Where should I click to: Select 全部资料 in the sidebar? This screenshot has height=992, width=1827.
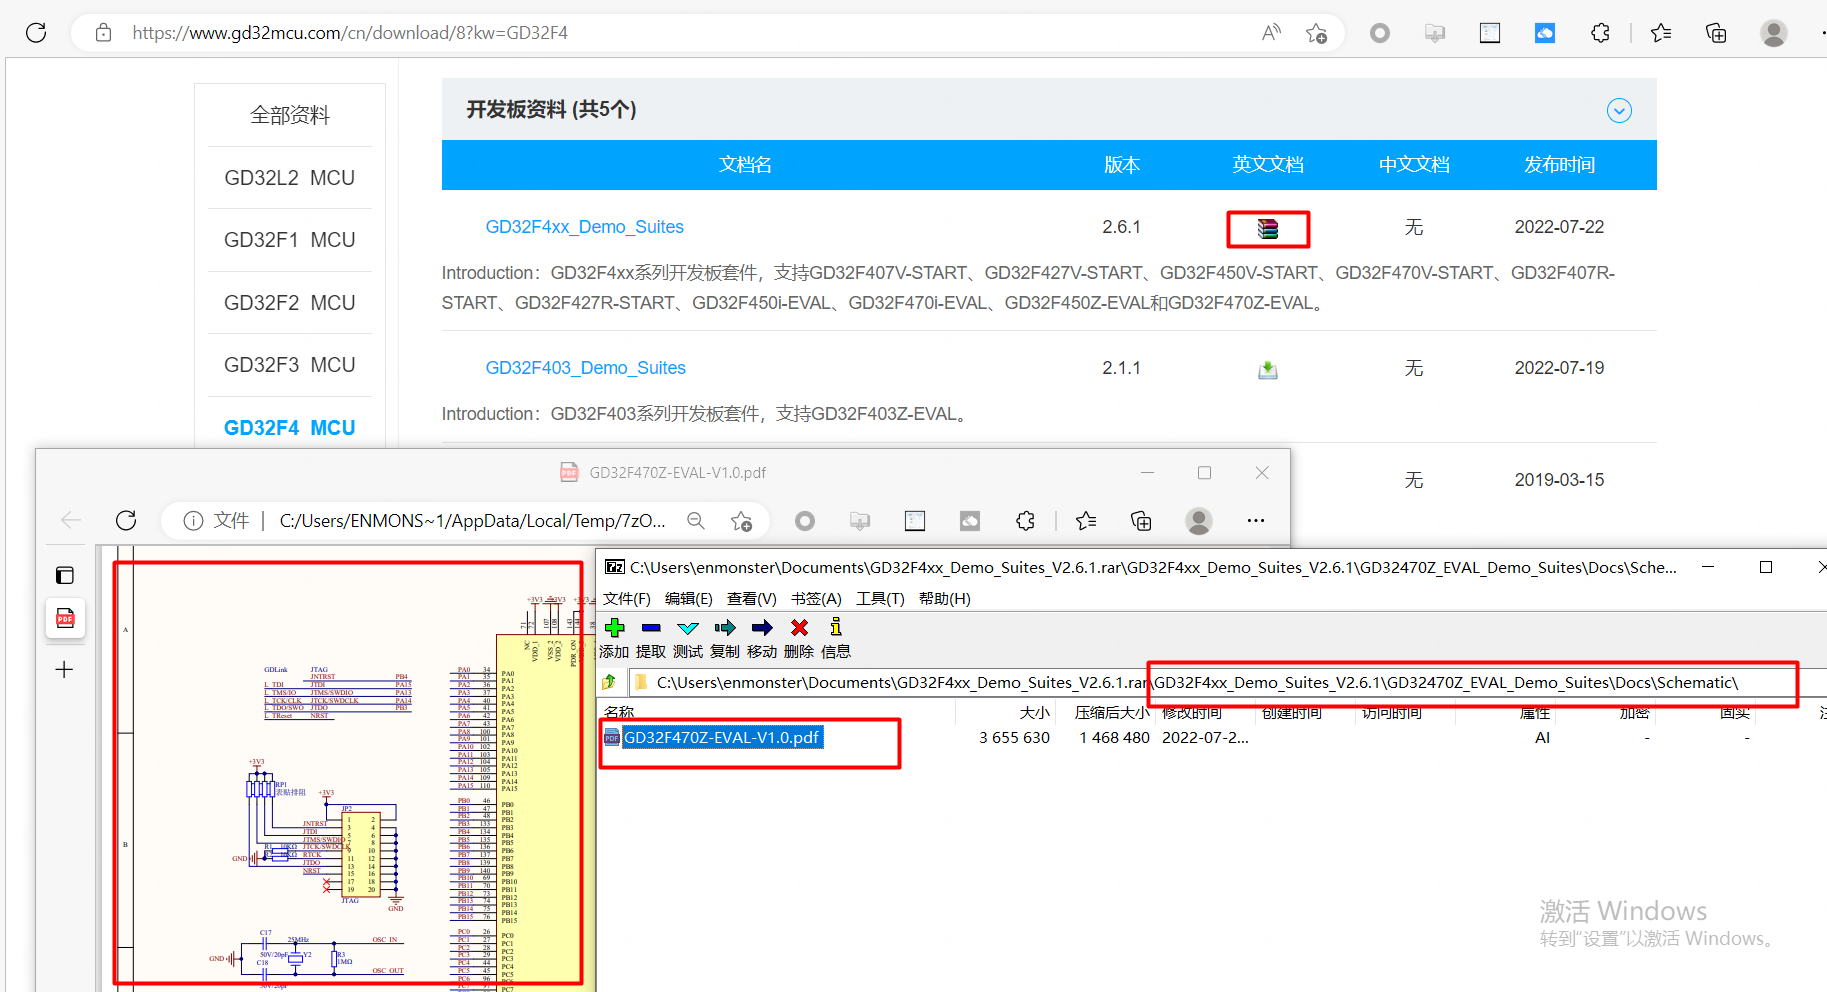coord(290,115)
